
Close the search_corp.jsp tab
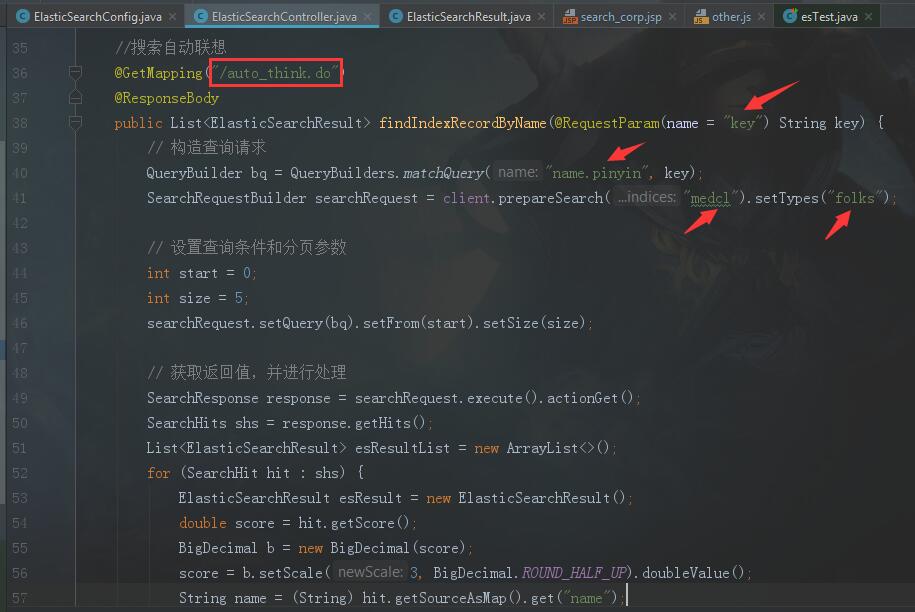click(x=672, y=17)
